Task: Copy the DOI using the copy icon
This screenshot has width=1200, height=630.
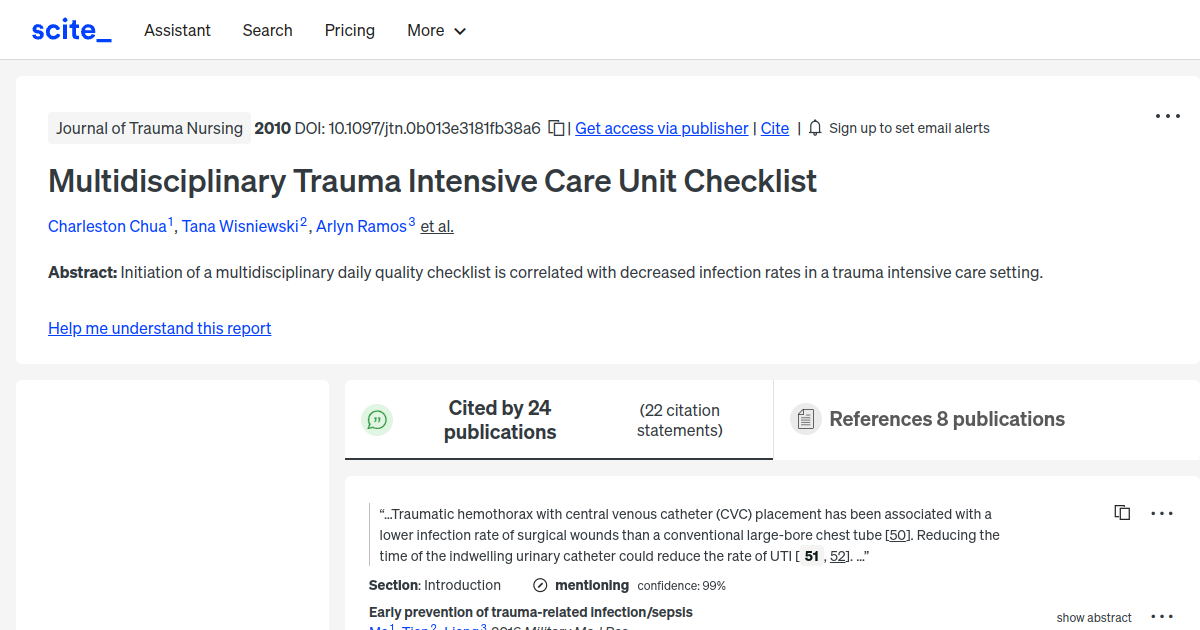Action: pos(556,128)
